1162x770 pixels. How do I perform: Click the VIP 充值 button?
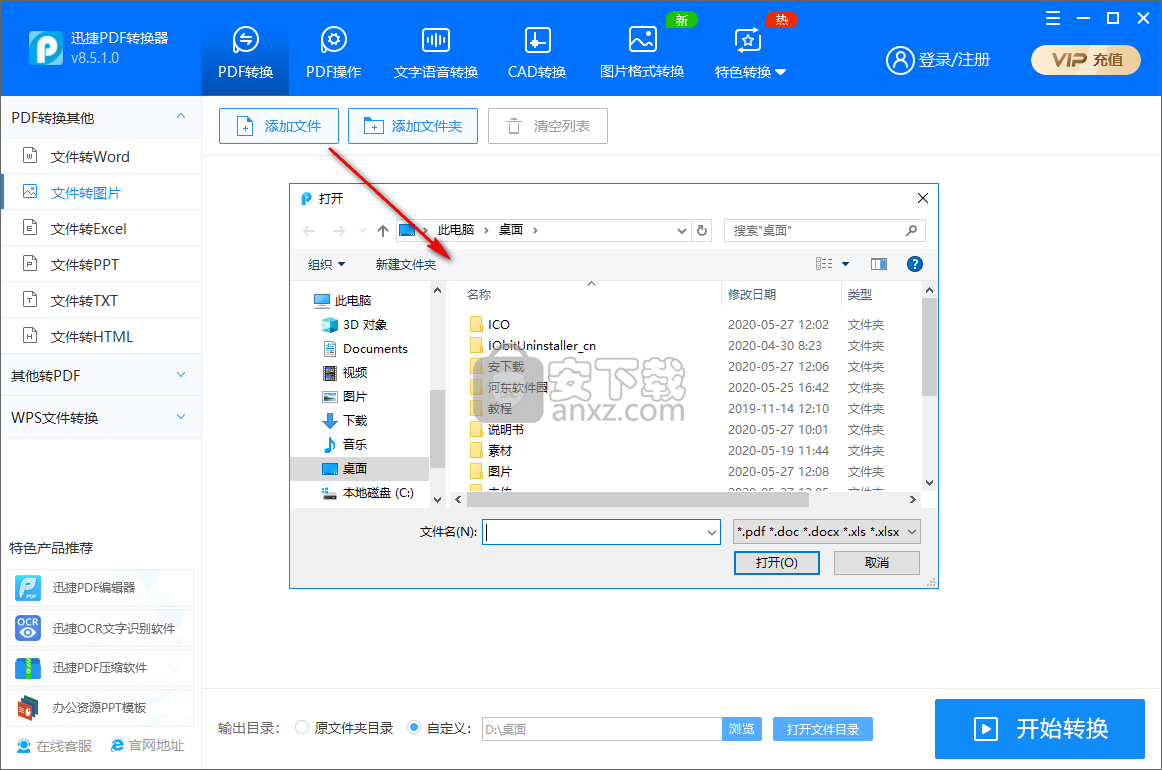[x=1086, y=60]
